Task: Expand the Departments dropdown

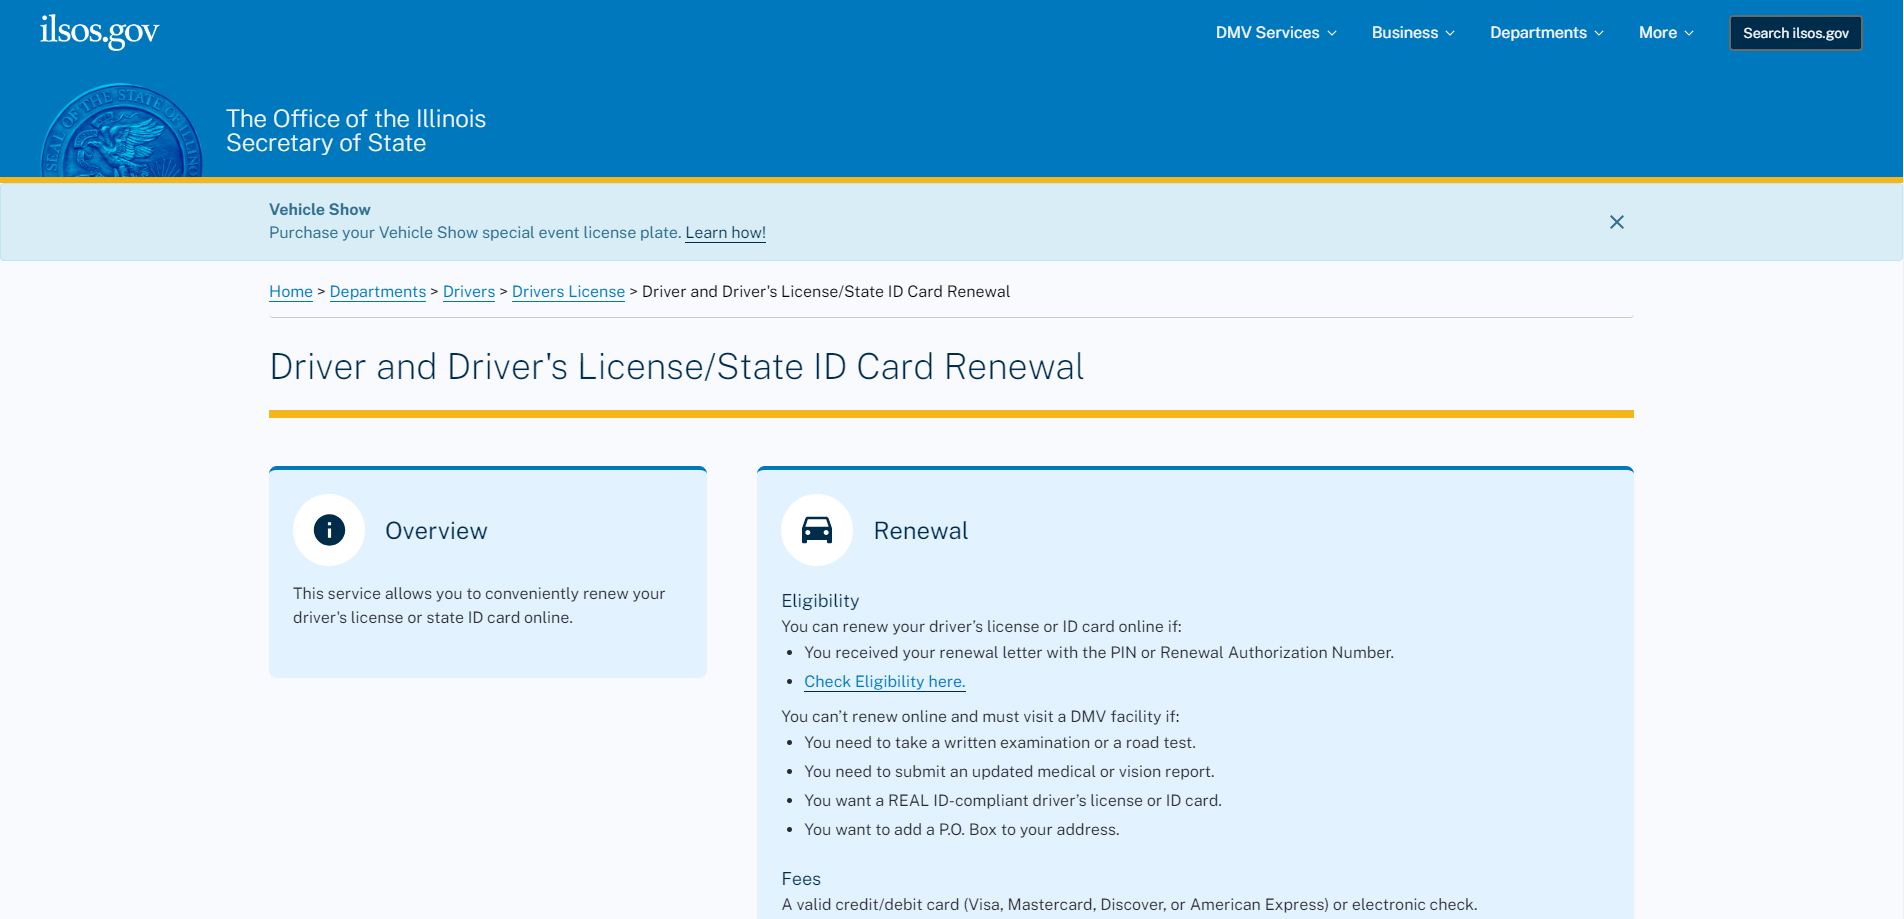Action: point(1546,33)
